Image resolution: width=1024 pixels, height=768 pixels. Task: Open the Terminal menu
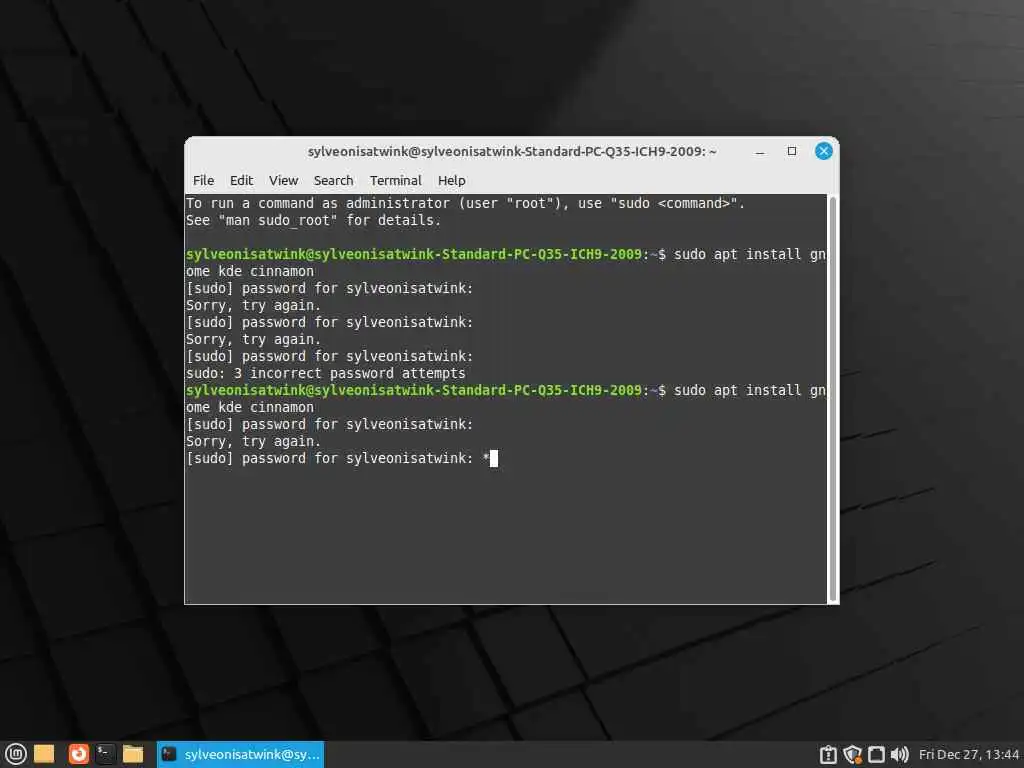pyautogui.click(x=396, y=180)
